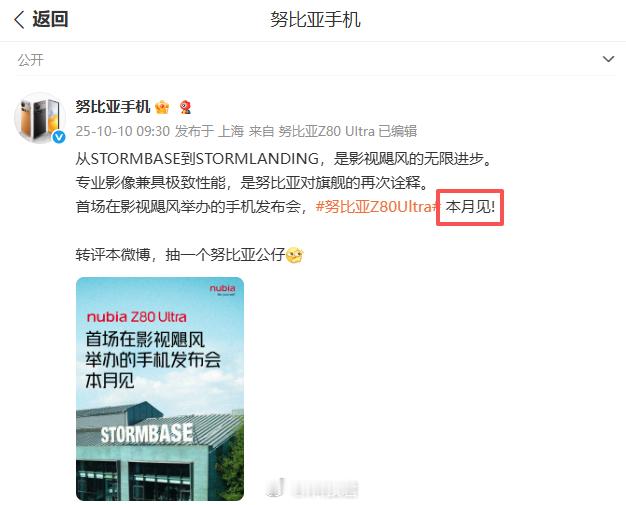Click the 努比亚Z80 Ultra device source text
Viewport: 626px width, 505px height.
pyautogui.click(x=327, y=131)
